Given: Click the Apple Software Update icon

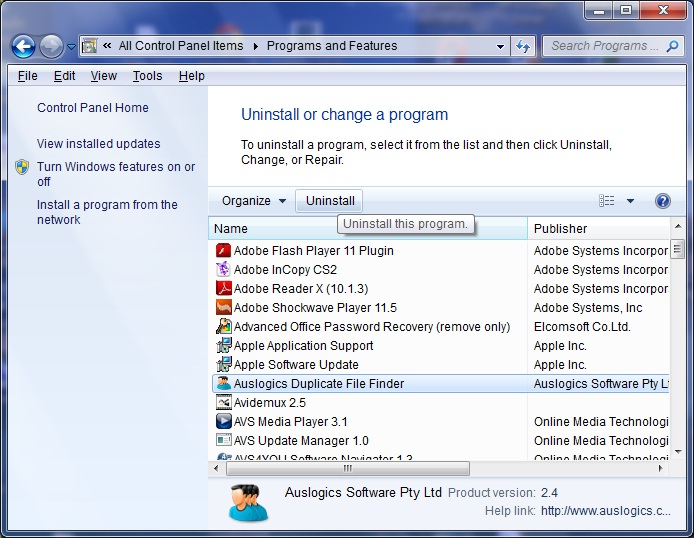Looking at the screenshot, I should [x=224, y=365].
